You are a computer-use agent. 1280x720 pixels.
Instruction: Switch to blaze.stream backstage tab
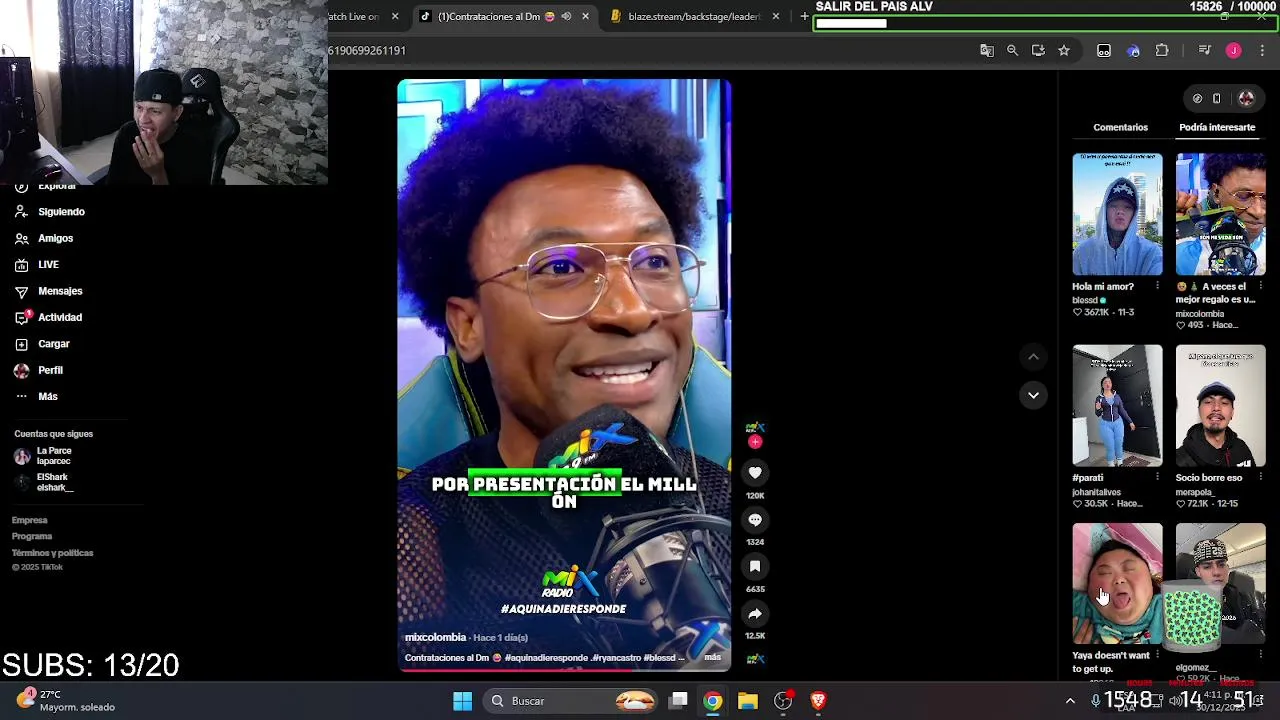(686, 16)
